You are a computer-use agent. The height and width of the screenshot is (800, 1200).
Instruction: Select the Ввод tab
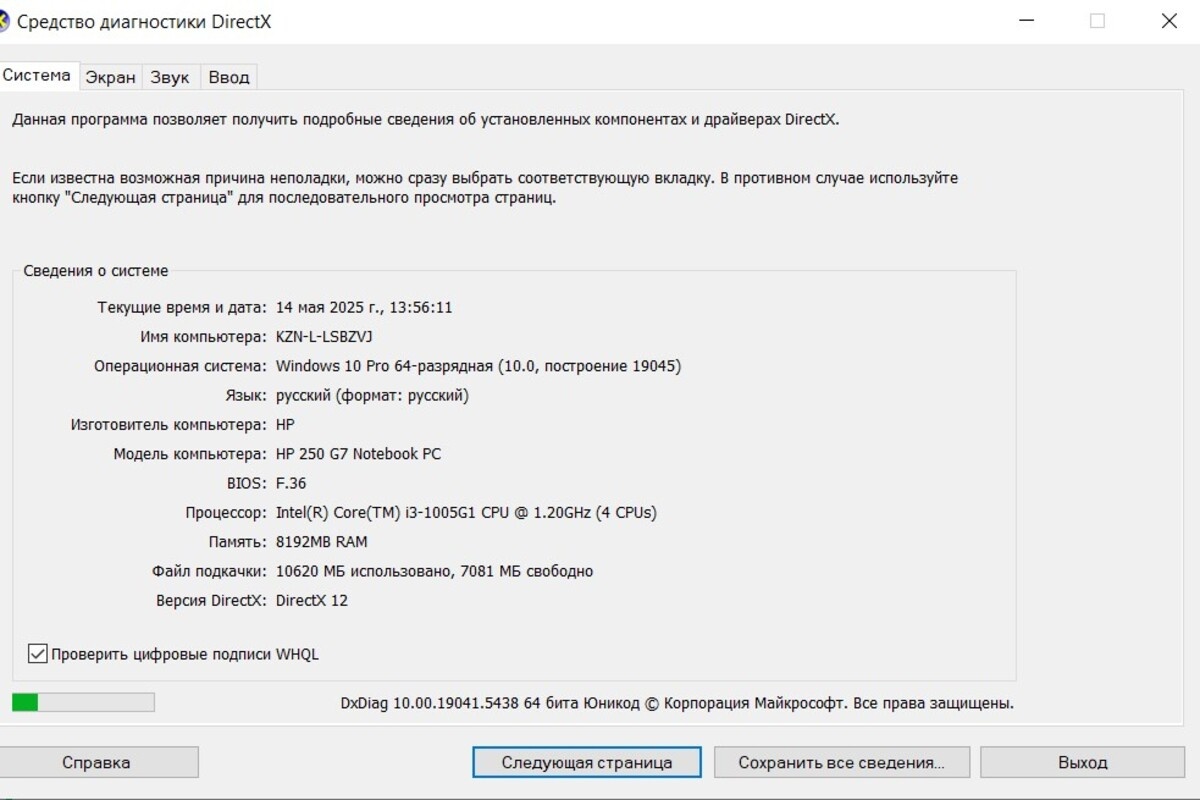click(229, 77)
